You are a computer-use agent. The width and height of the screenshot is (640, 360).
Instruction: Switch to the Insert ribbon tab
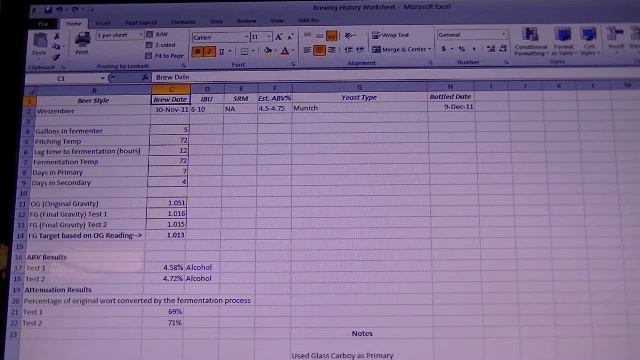(103, 23)
